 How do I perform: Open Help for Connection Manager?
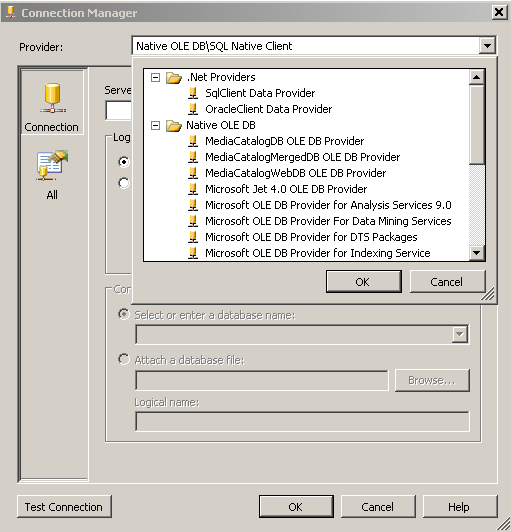tap(460, 507)
